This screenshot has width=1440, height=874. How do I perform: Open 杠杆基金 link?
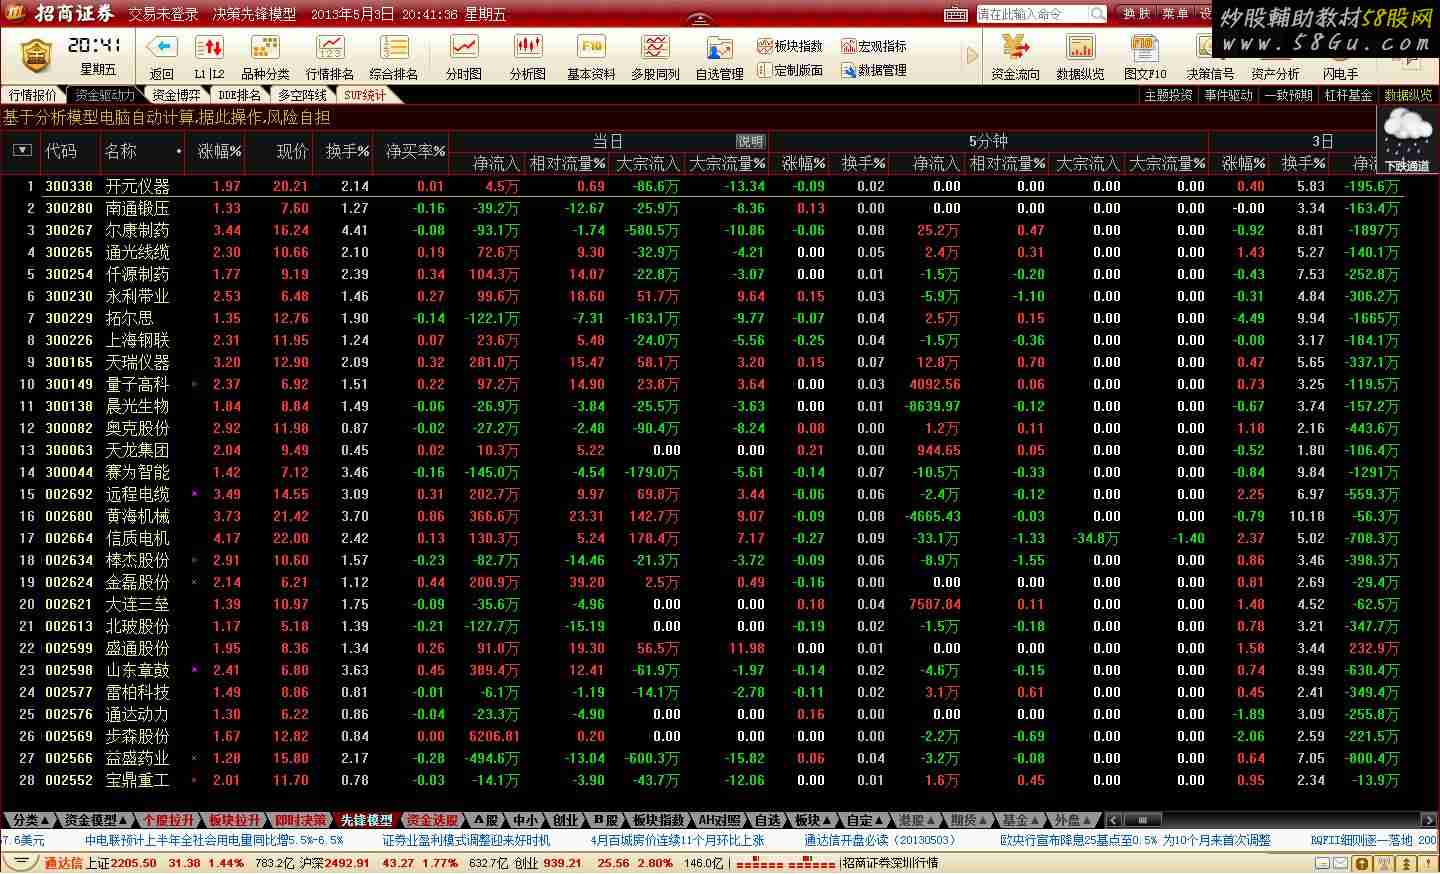click(1348, 95)
